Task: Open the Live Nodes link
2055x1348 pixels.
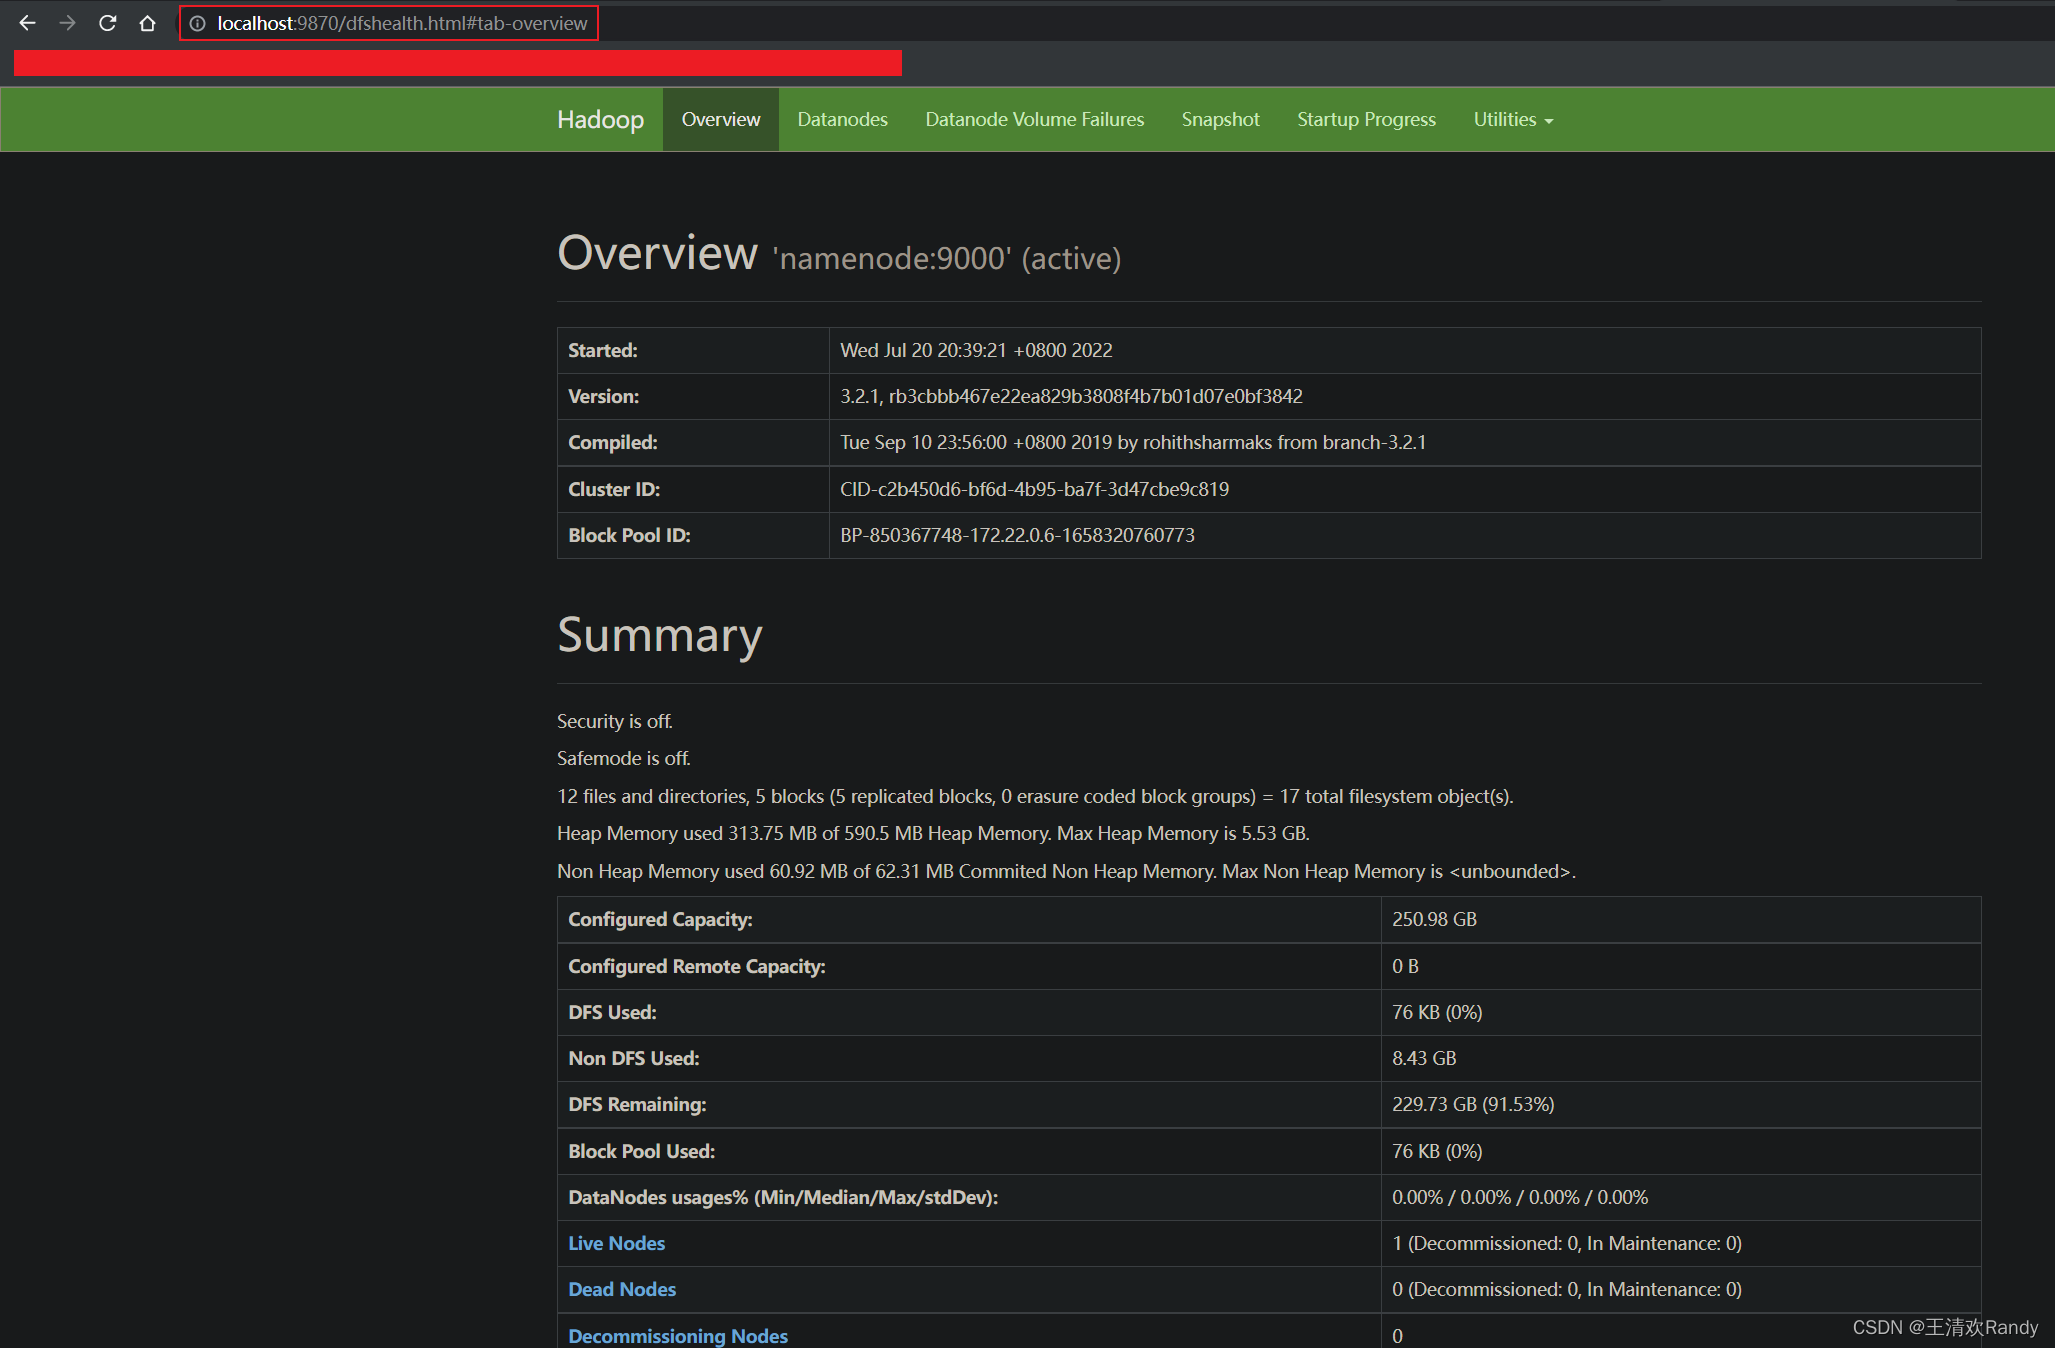Action: [x=616, y=1243]
